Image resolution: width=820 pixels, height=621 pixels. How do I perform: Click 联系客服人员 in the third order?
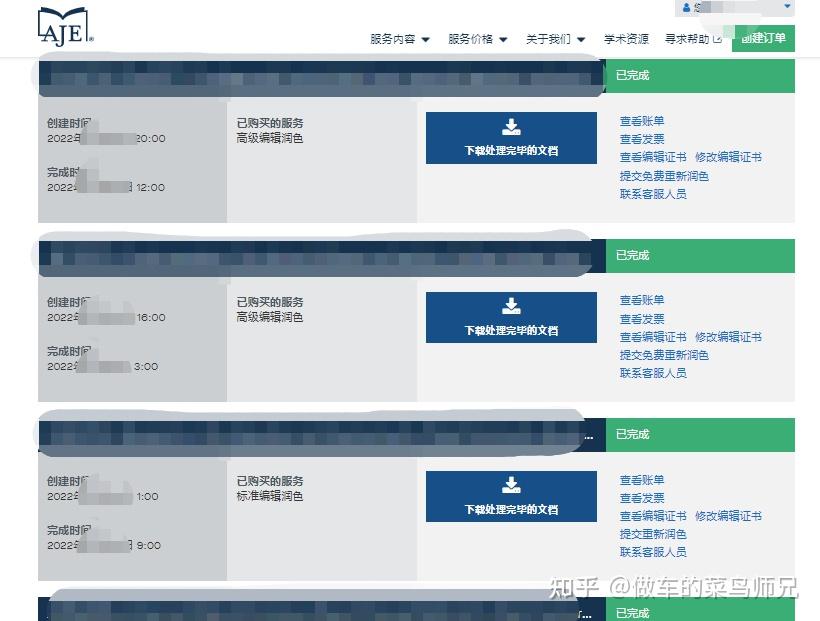click(x=653, y=552)
